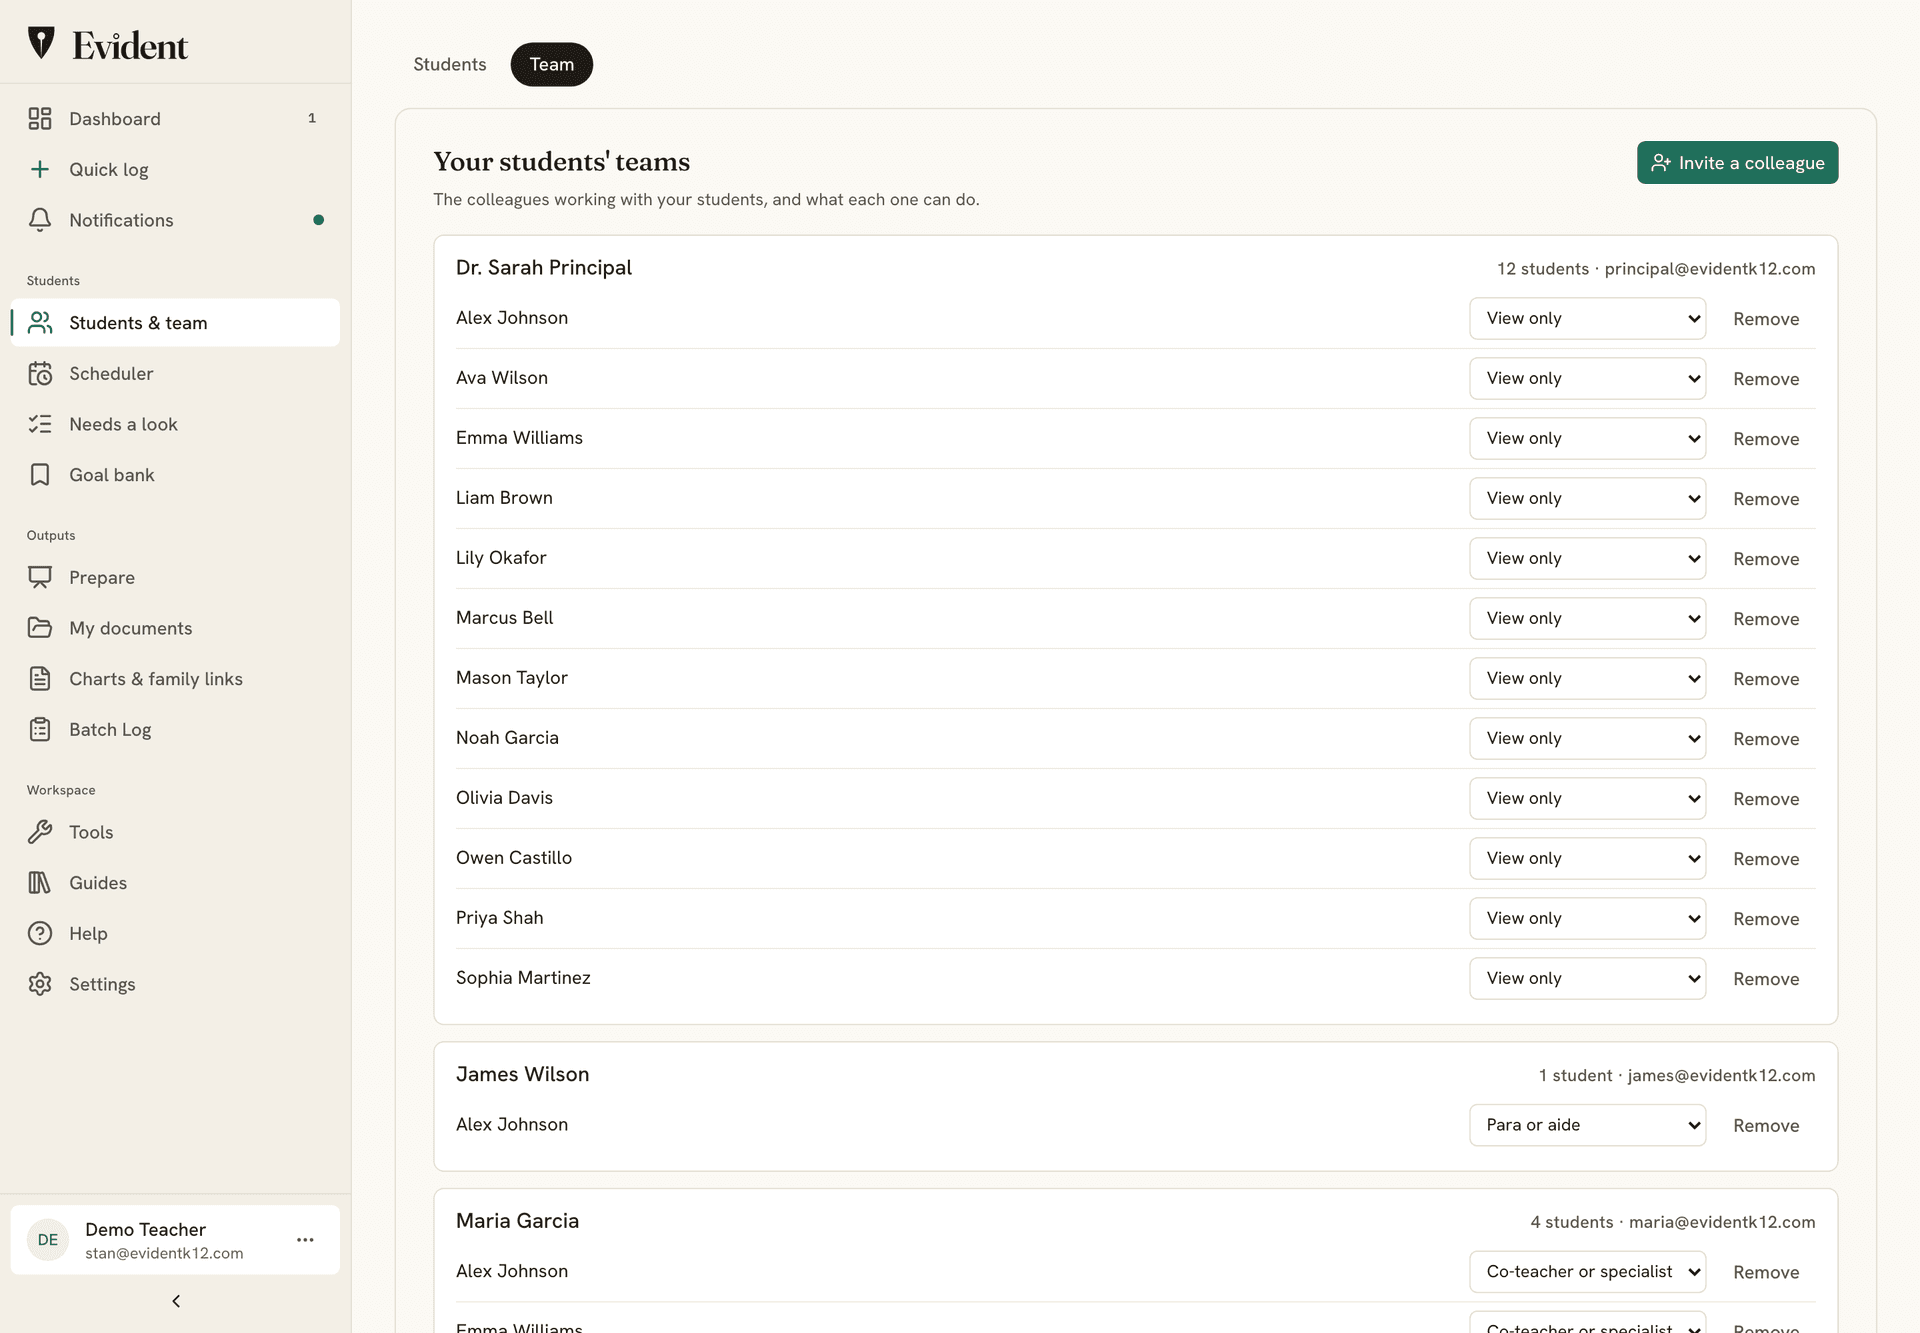Click the Tools wrench icon
The width and height of the screenshot is (1920, 1333).
click(x=40, y=832)
